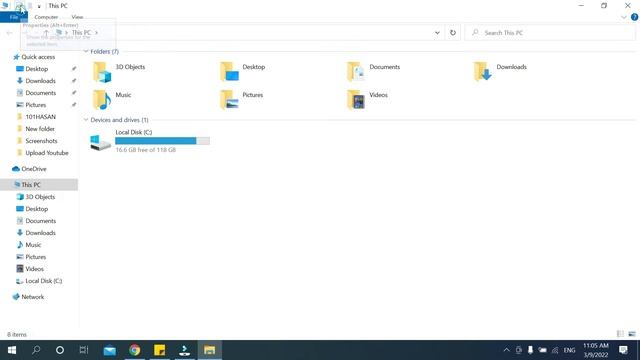Image resolution: width=640 pixels, height=360 pixels.
Task: Collapse the Folders (7) group
Action: (x=86, y=51)
